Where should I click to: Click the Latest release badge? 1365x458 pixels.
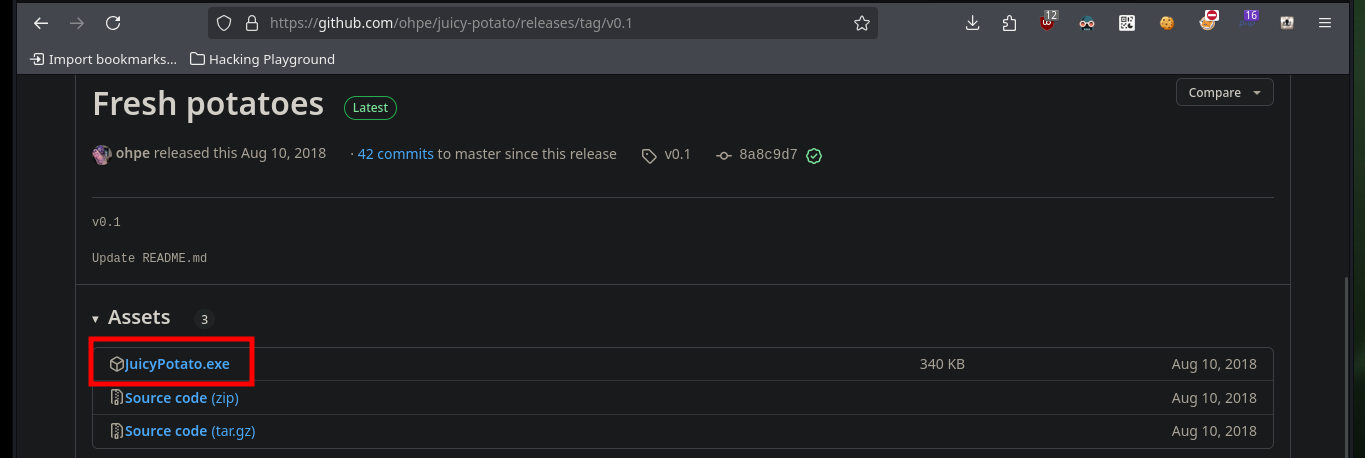point(371,107)
